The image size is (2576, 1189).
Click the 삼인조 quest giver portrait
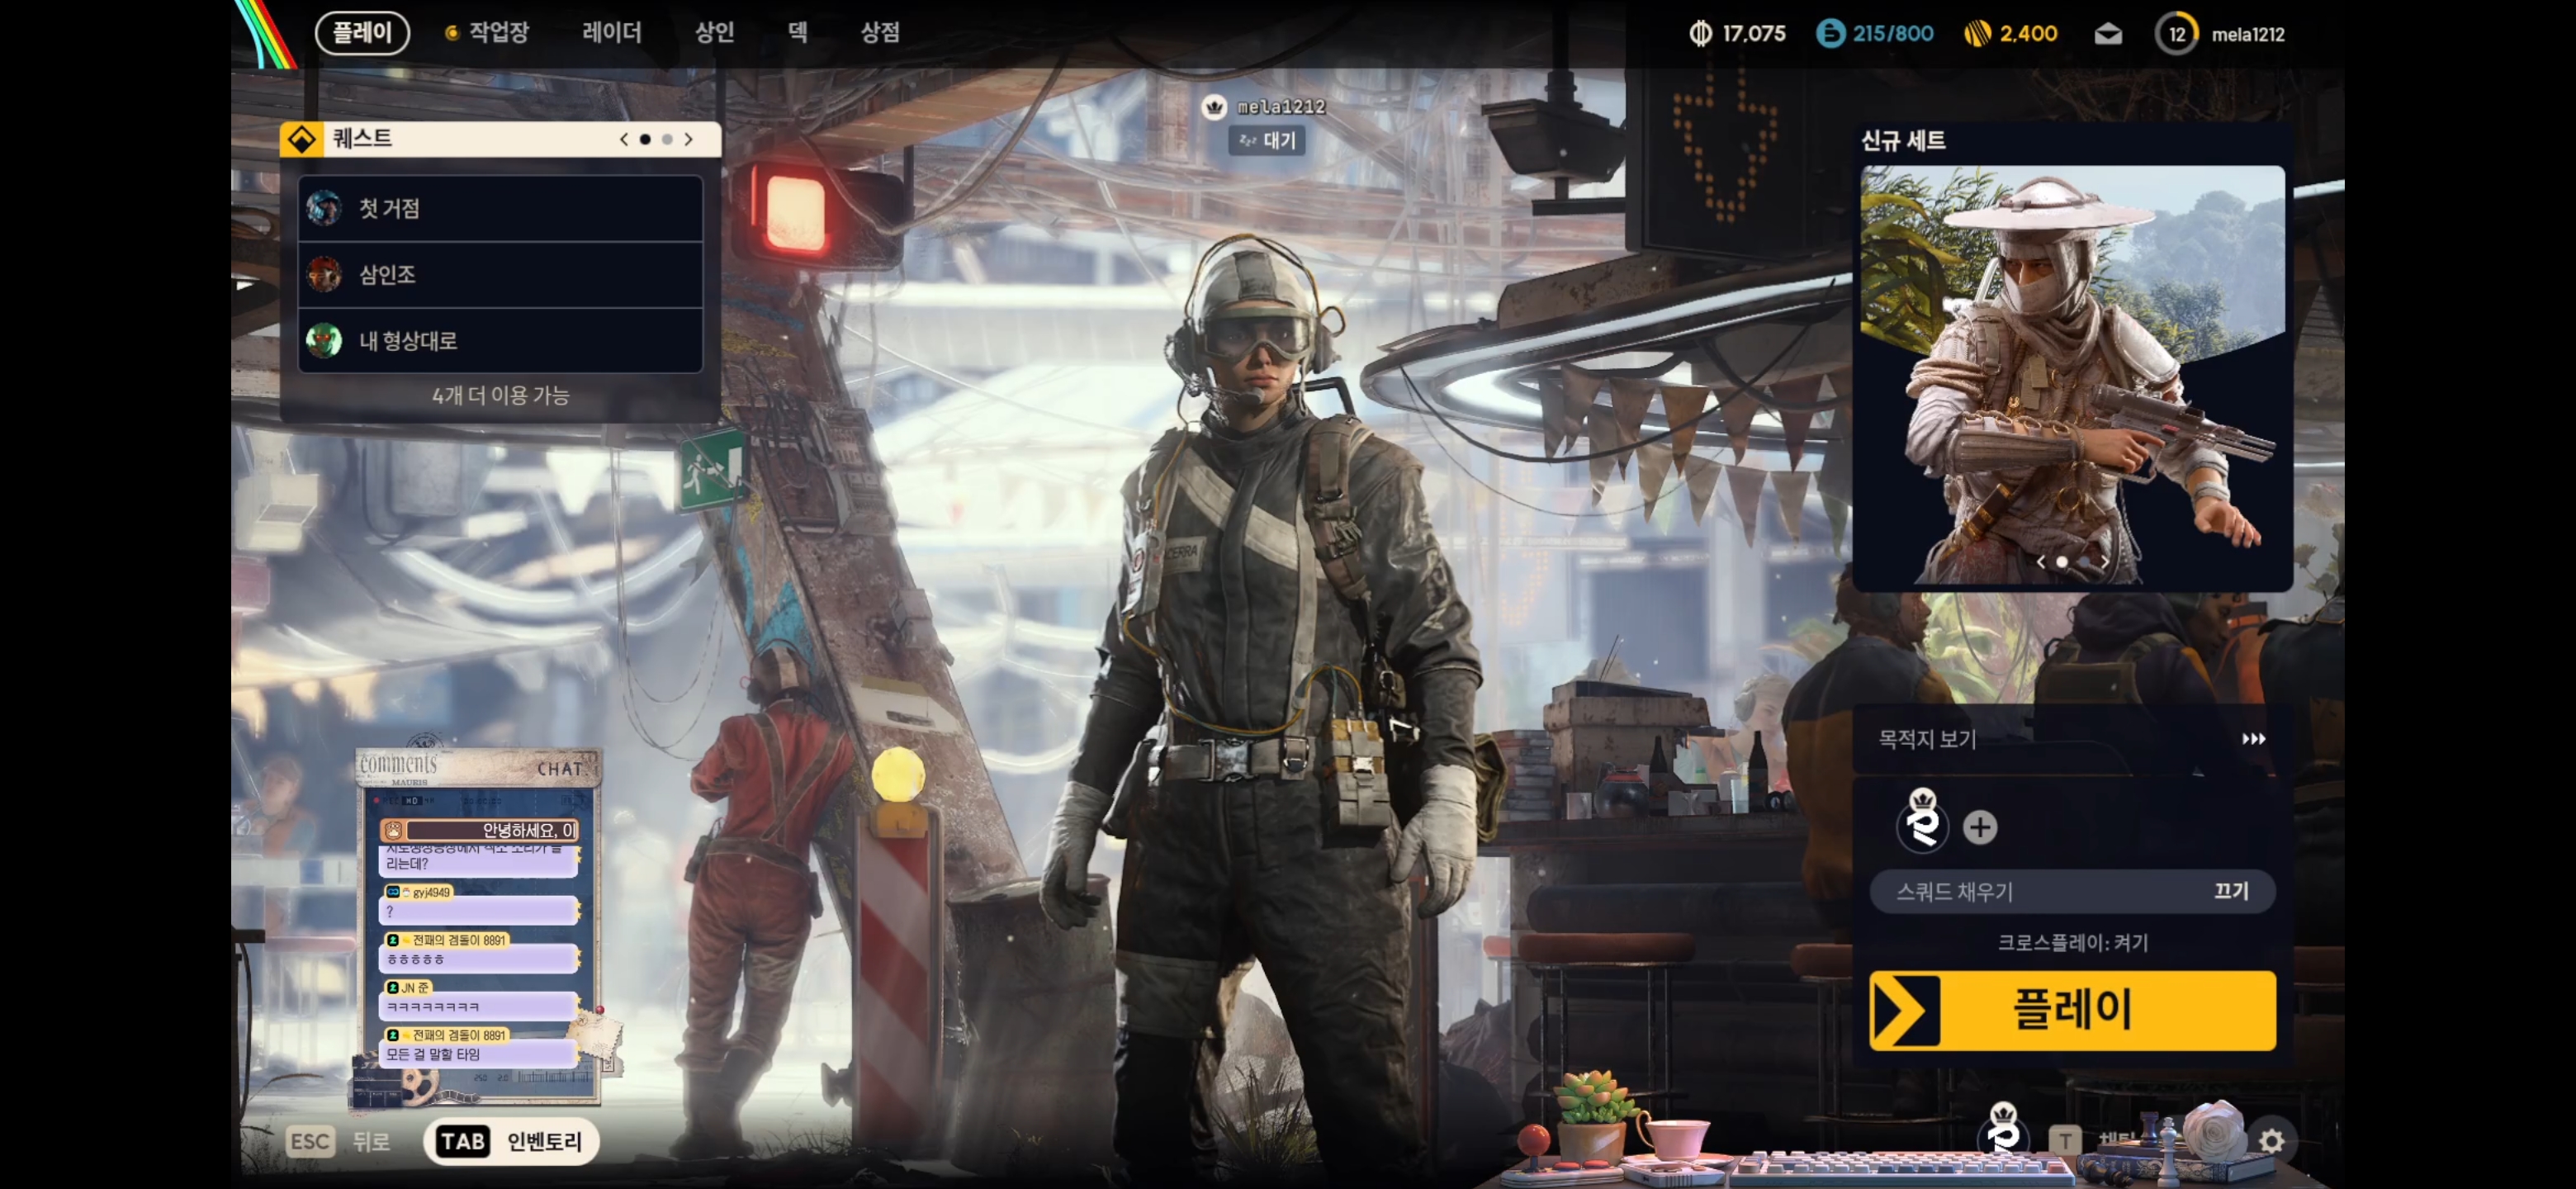click(x=324, y=274)
